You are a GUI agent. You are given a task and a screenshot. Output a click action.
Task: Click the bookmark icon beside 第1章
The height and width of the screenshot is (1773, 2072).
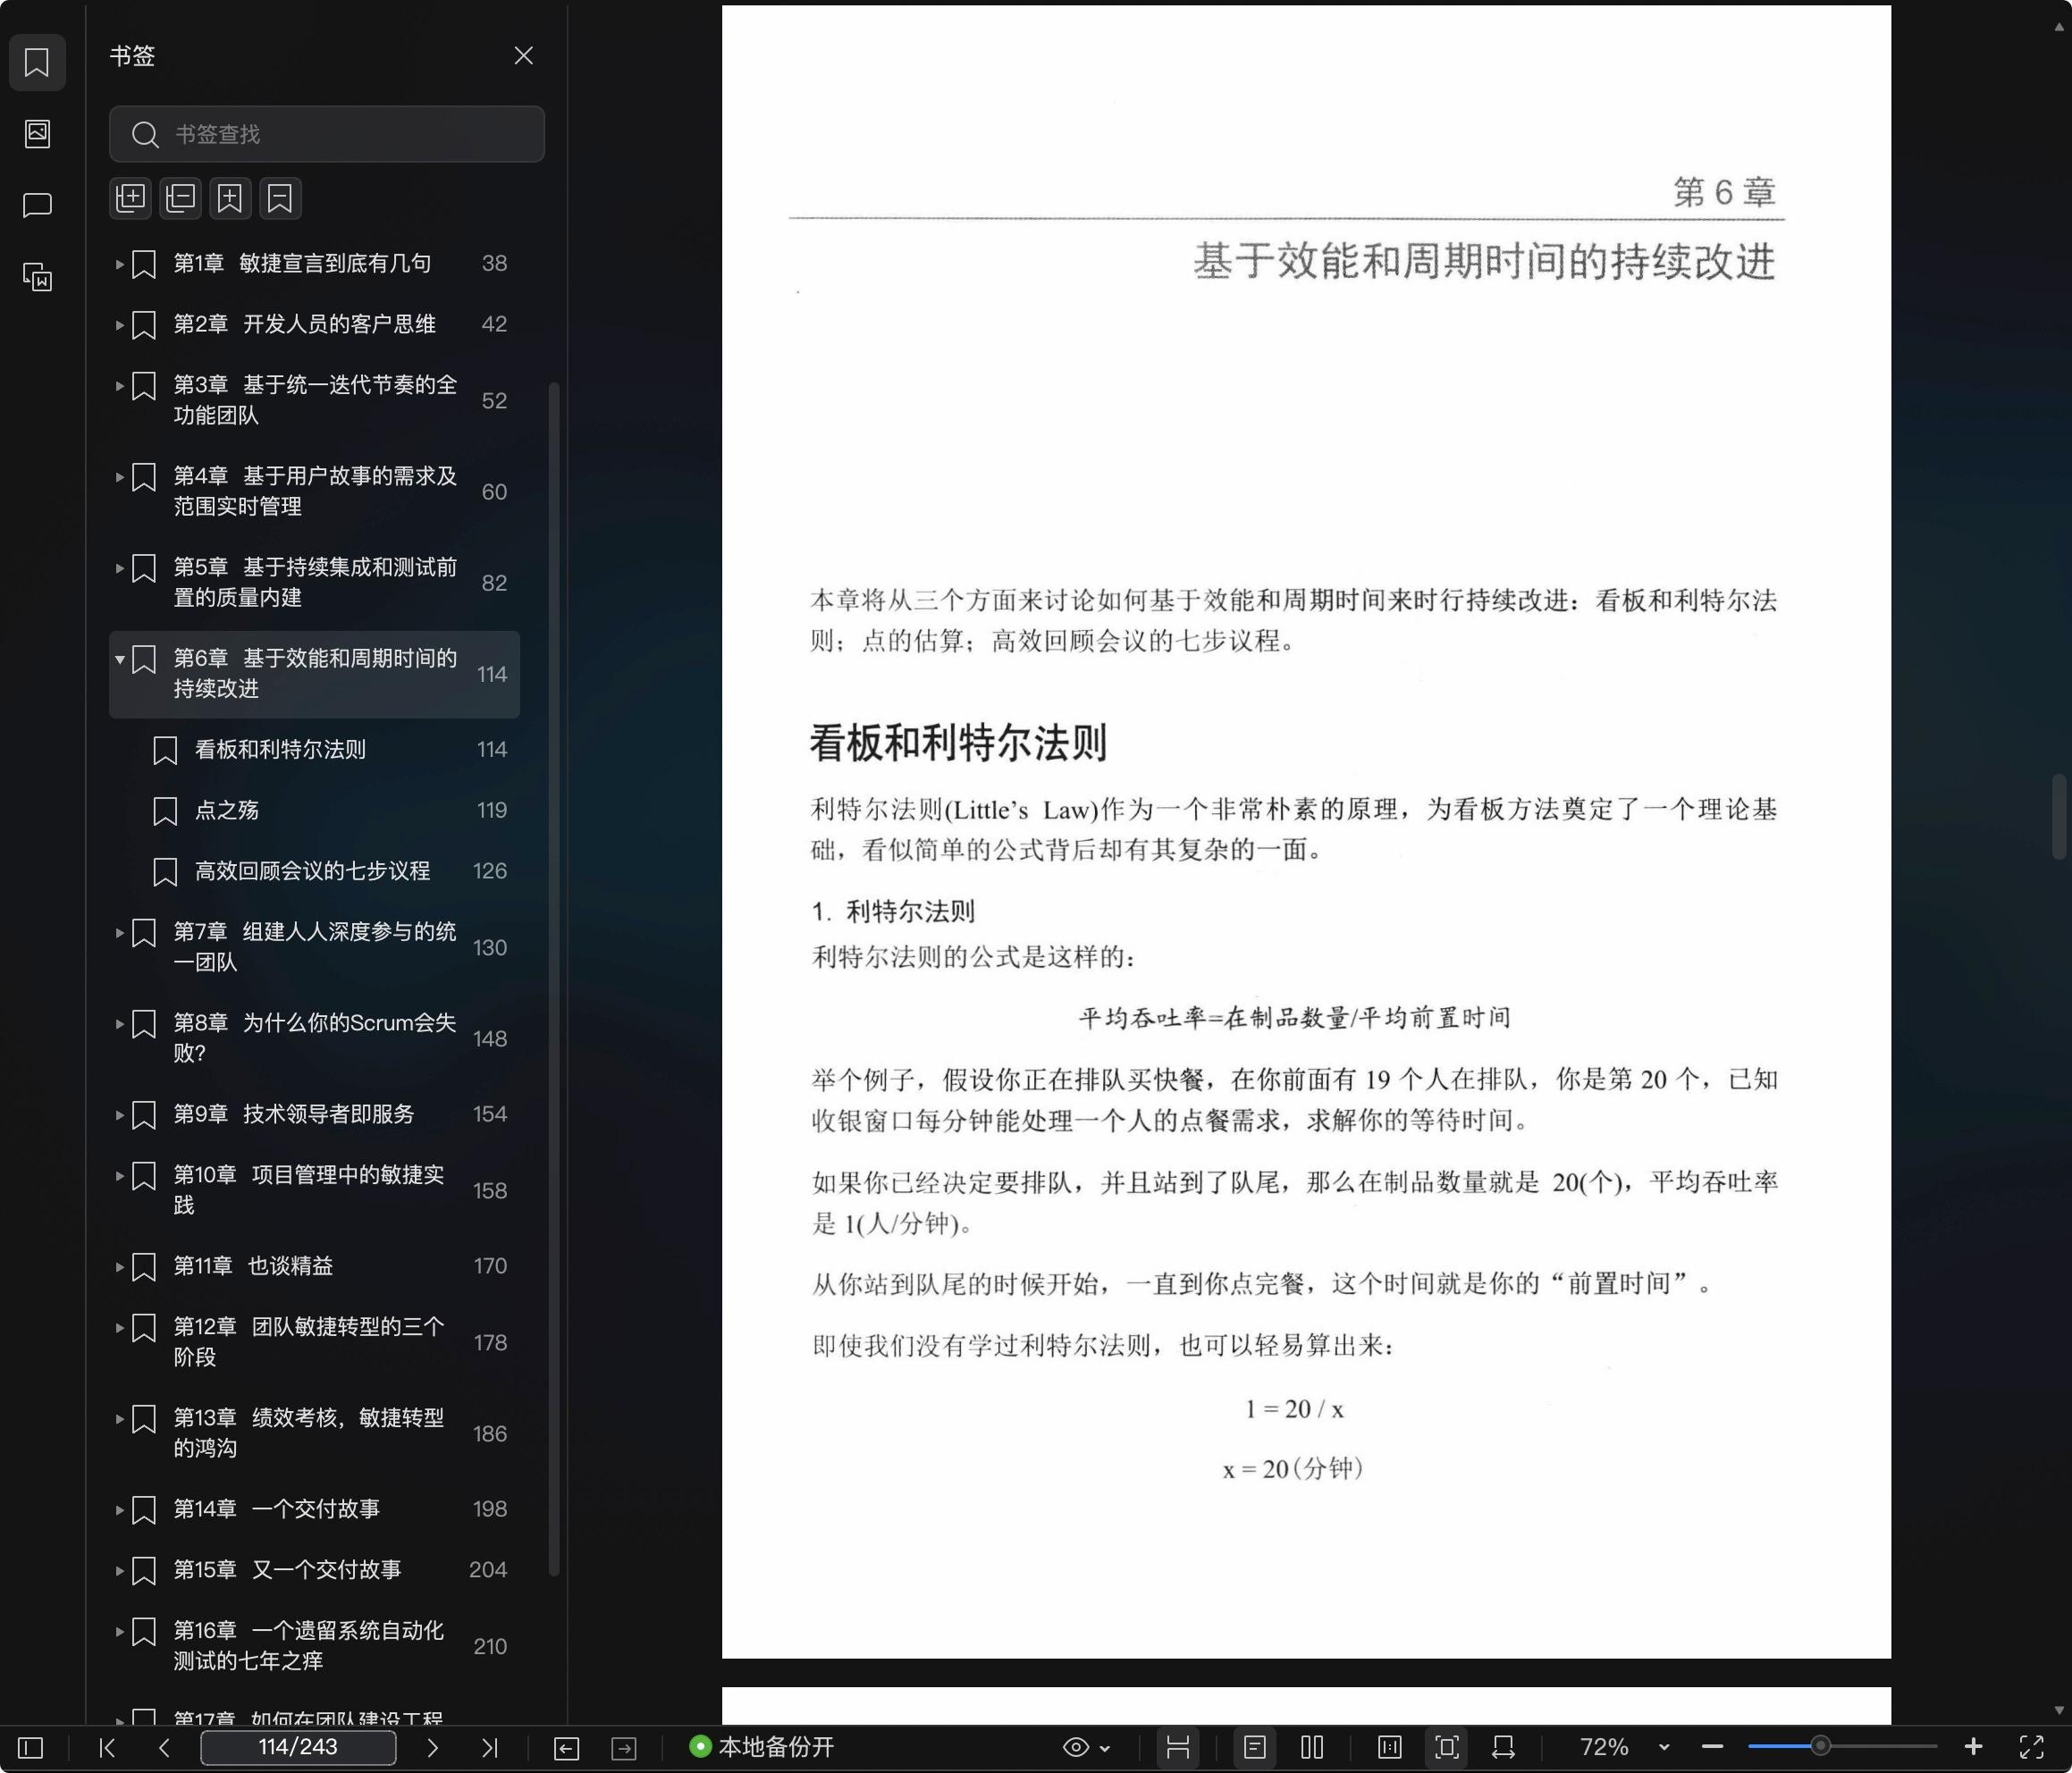pyautogui.click(x=144, y=264)
